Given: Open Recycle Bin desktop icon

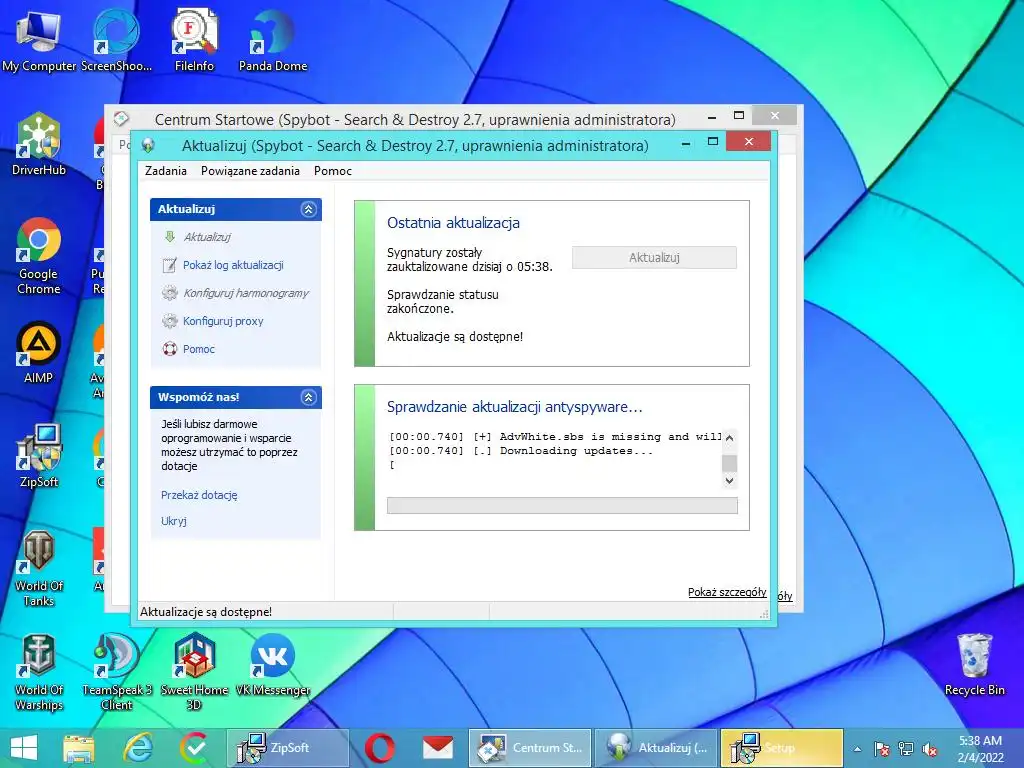Looking at the screenshot, I should [974, 665].
